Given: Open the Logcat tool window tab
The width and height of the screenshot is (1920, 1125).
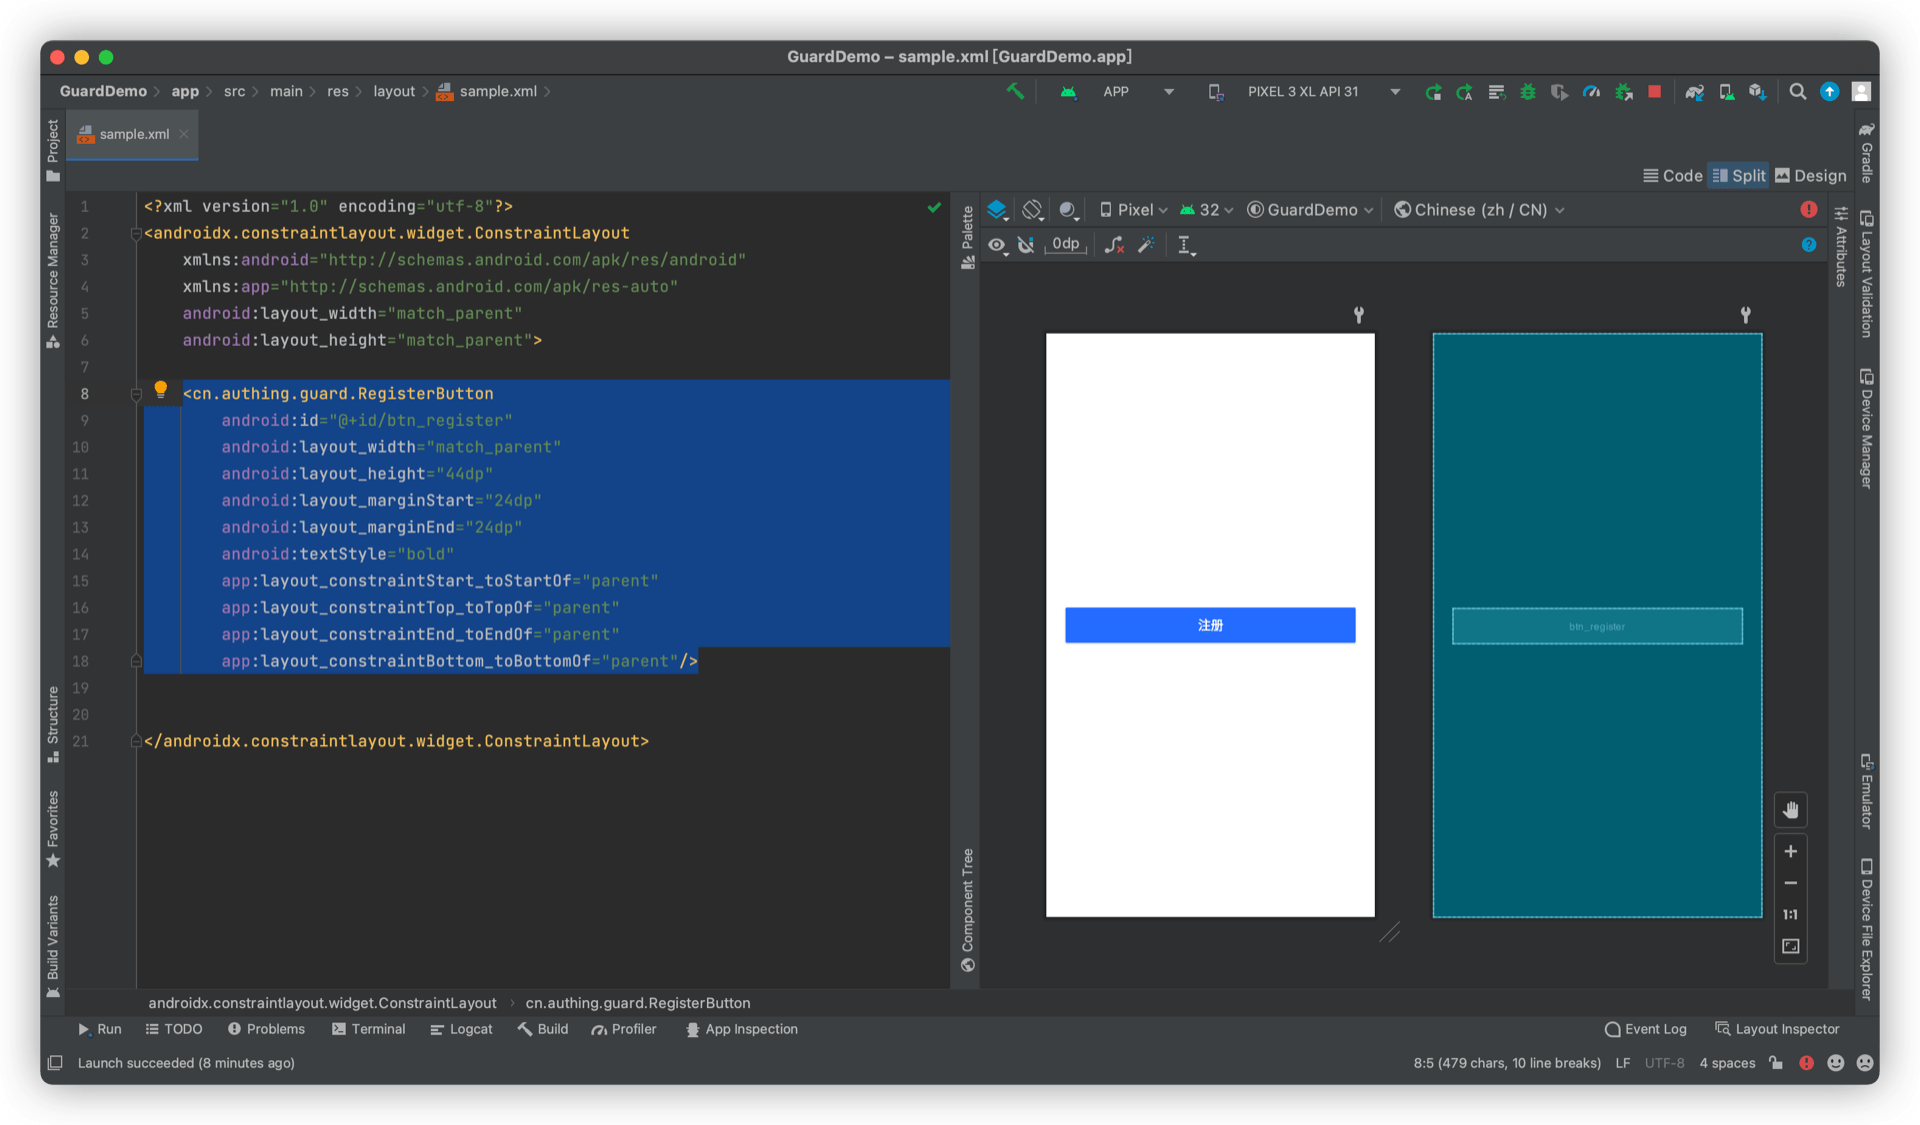Looking at the screenshot, I should (x=461, y=1029).
